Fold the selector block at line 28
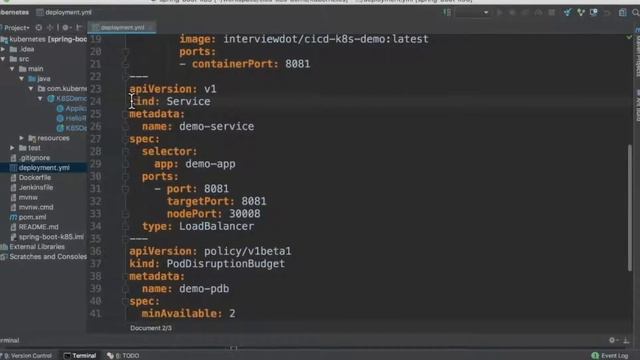This screenshot has width=640, height=360. 125,152
